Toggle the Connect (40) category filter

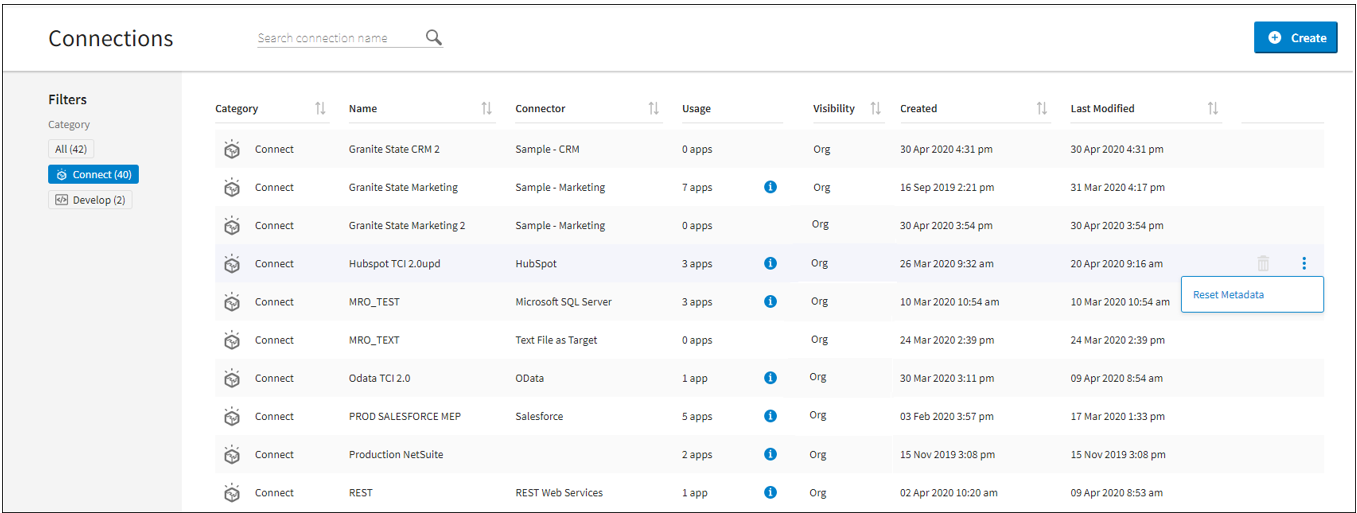(93, 174)
